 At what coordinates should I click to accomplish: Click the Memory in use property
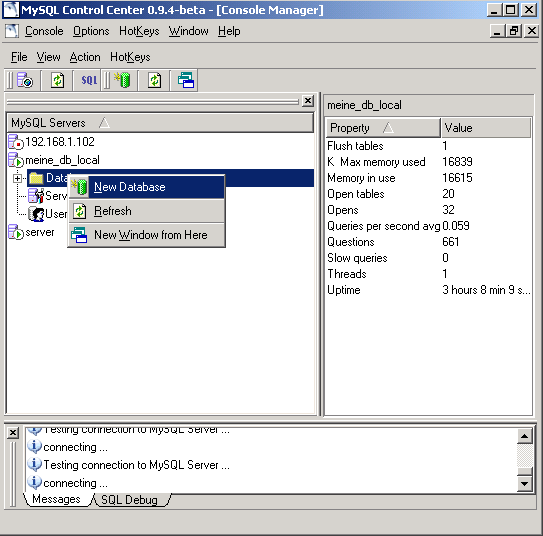tap(361, 178)
